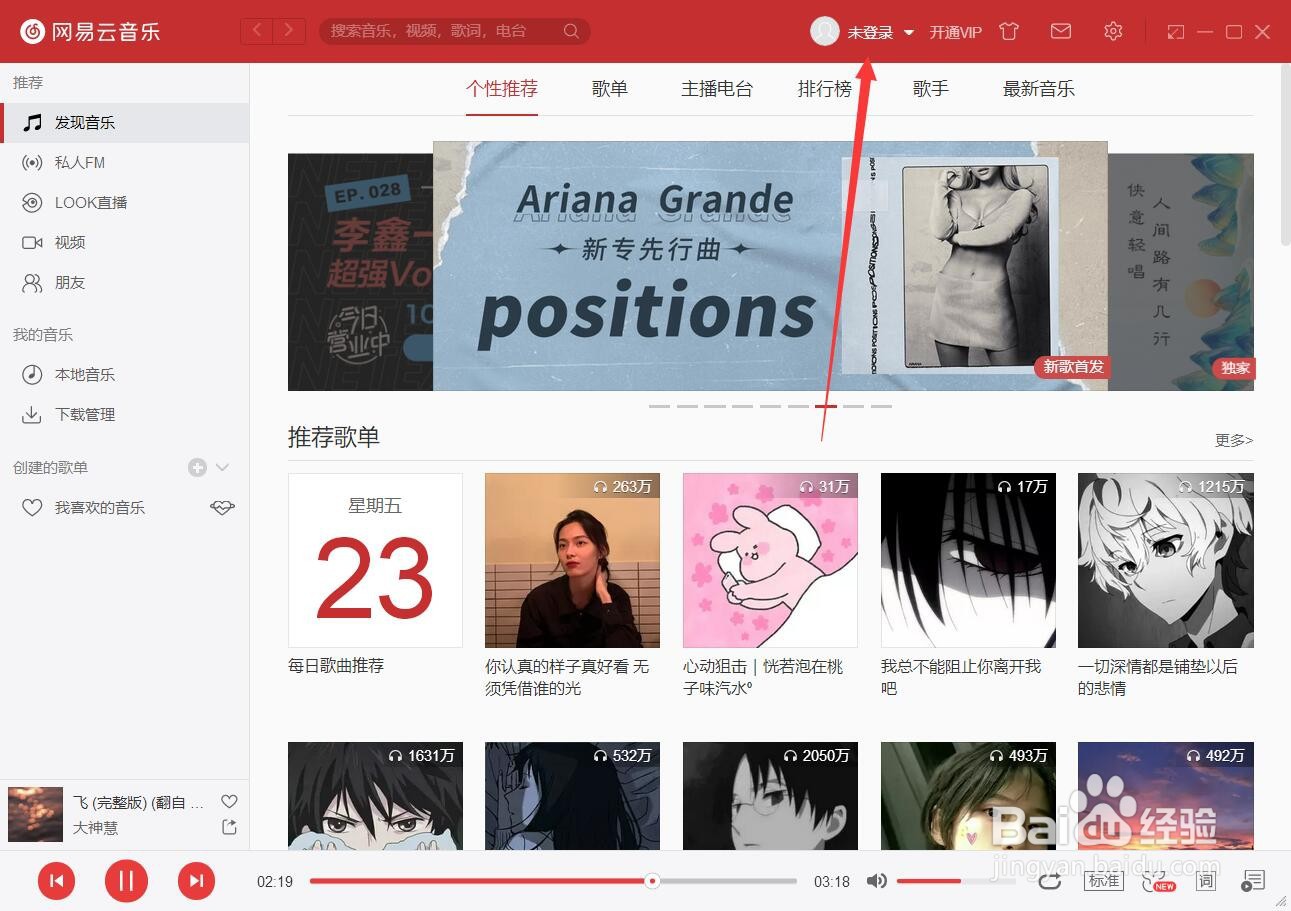Pause the current song
The image size is (1291, 911).
pyautogui.click(x=126, y=881)
